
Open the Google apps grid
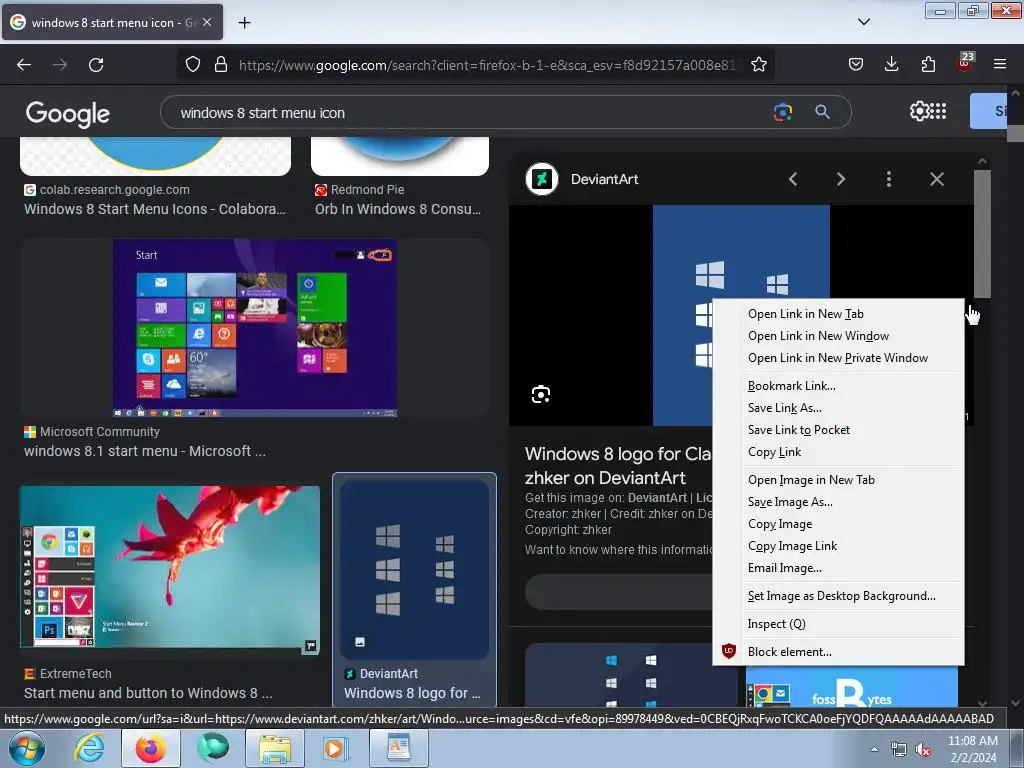coord(938,112)
